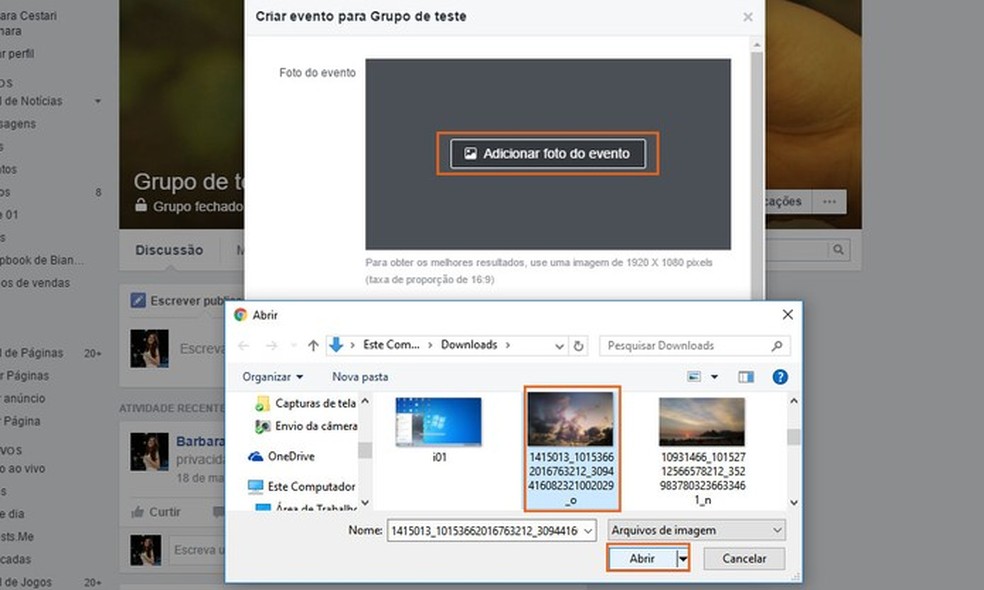
Task: Click Downloads in the breadcrumb path
Action: pos(469,345)
